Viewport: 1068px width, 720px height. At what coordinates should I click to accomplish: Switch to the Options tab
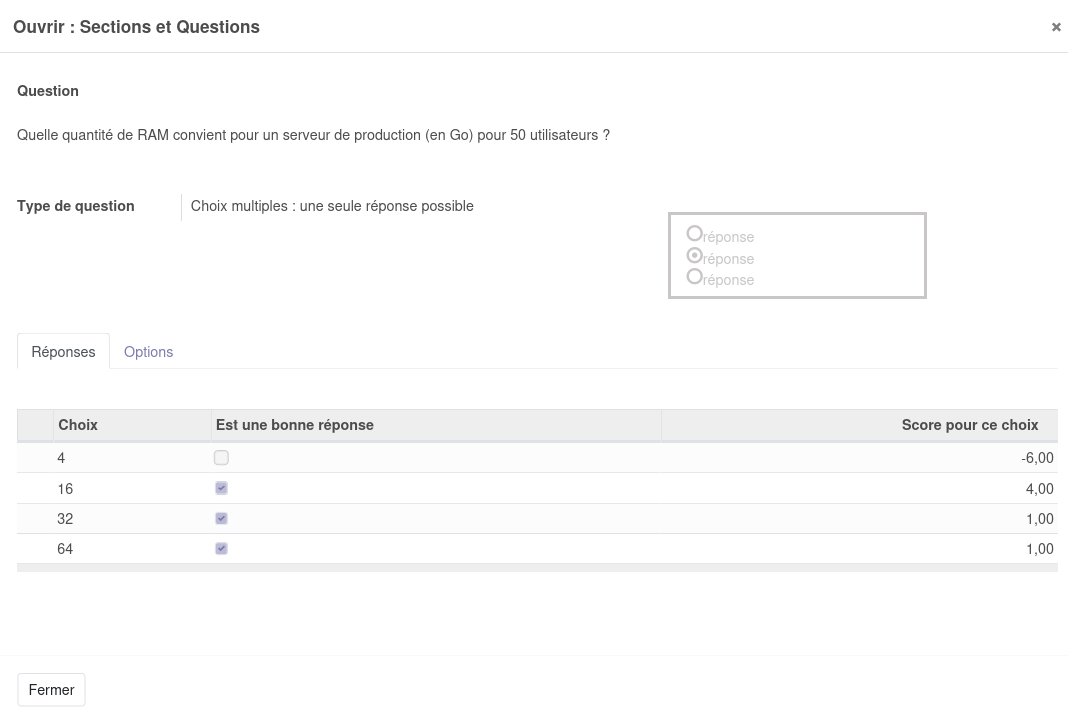[x=148, y=352]
